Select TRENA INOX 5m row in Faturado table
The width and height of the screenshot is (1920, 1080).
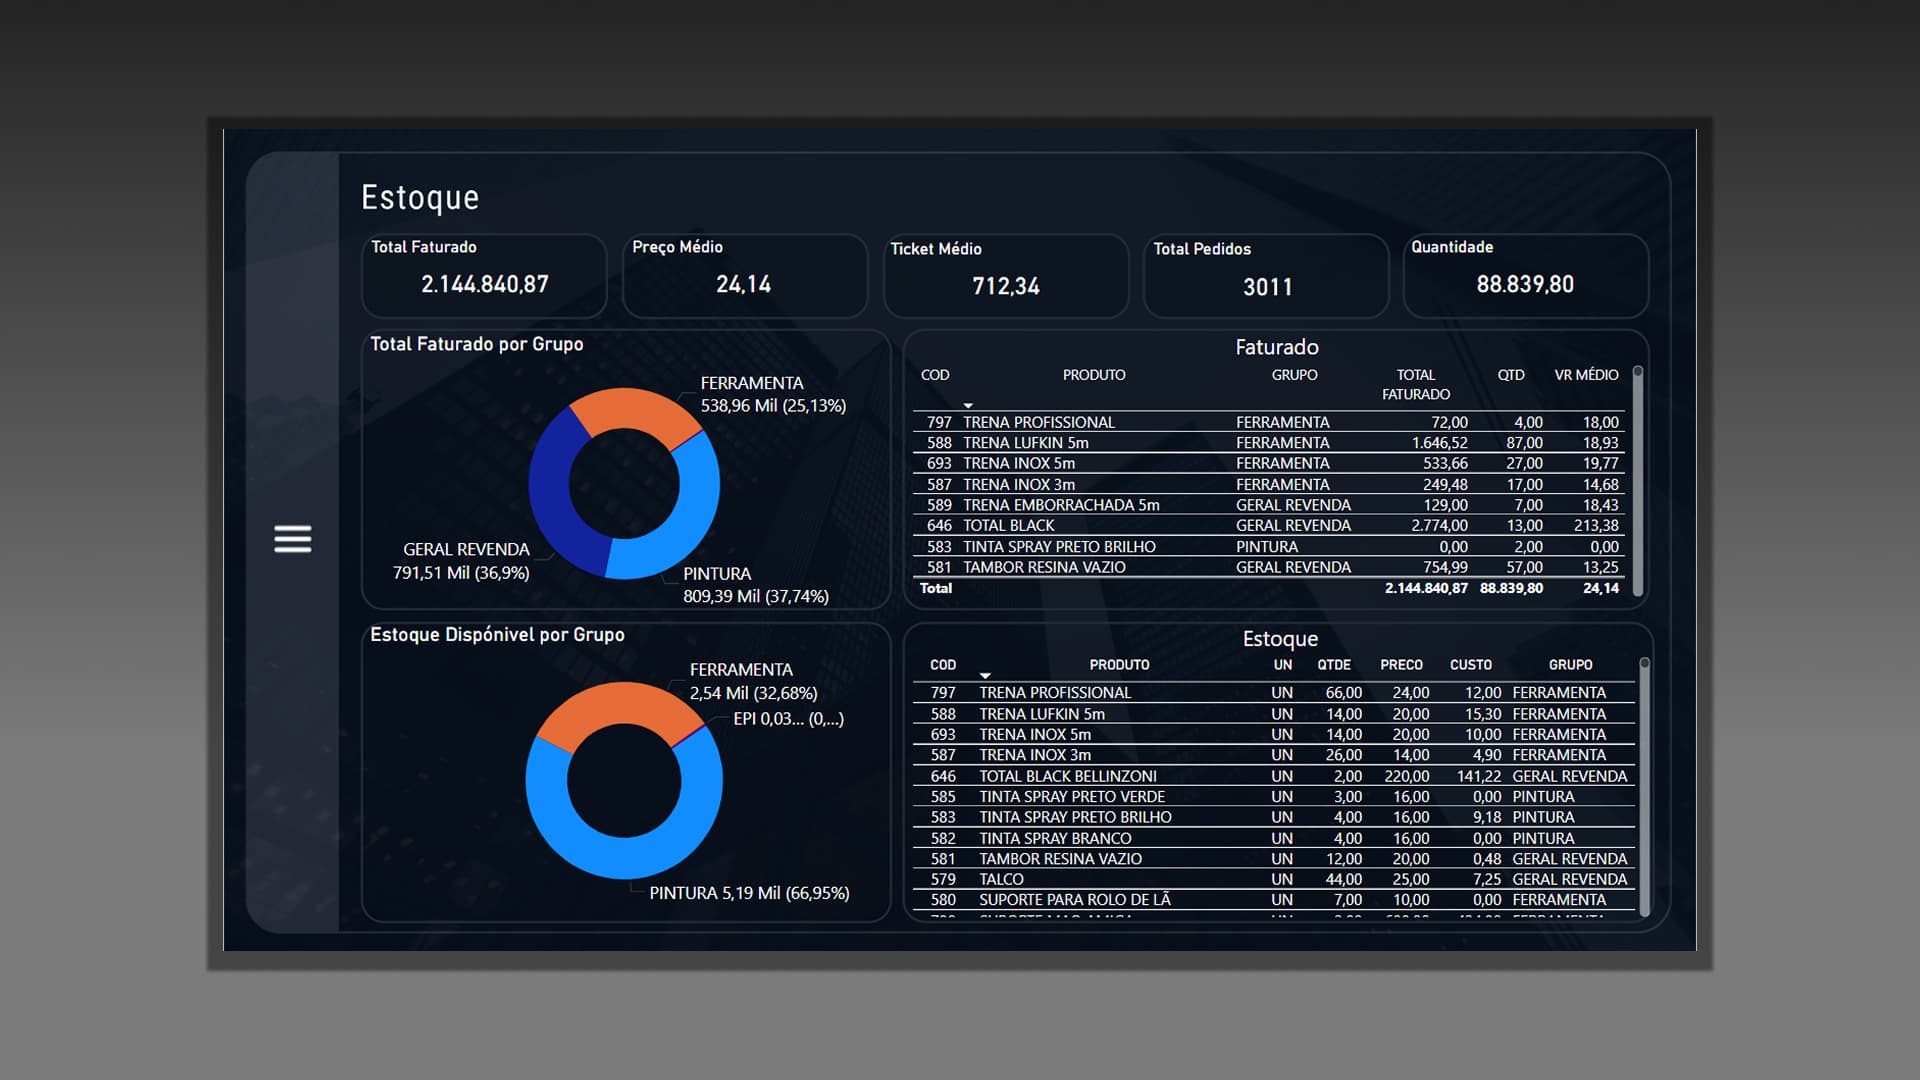(x=1269, y=463)
